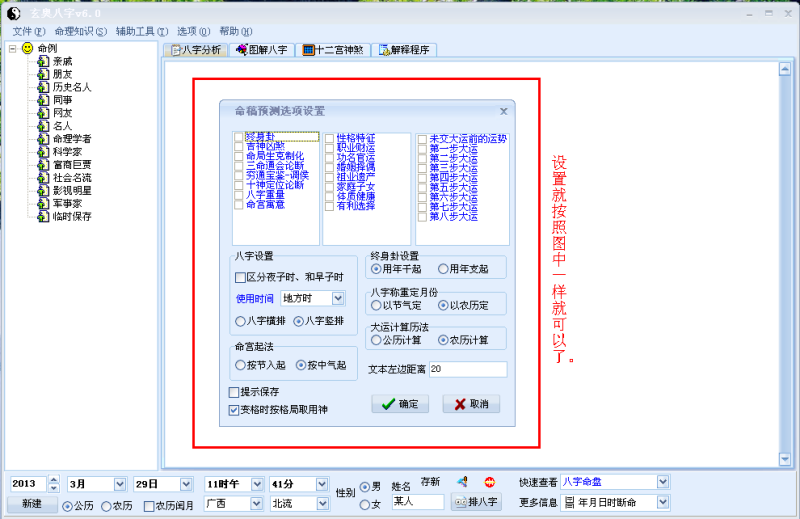Open the 辅助工具 menu
The width and height of the screenshot is (800, 519).
point(142,32)
